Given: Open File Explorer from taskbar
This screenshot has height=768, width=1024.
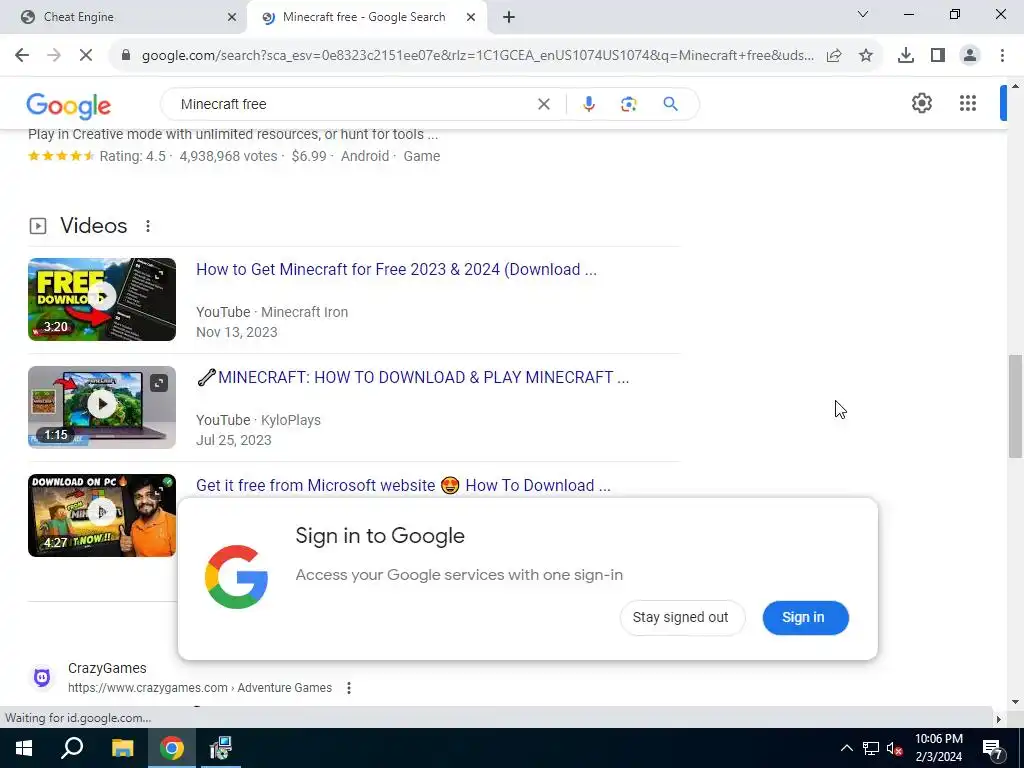Looking at the screenshot, I should click(x=122, y=748).
